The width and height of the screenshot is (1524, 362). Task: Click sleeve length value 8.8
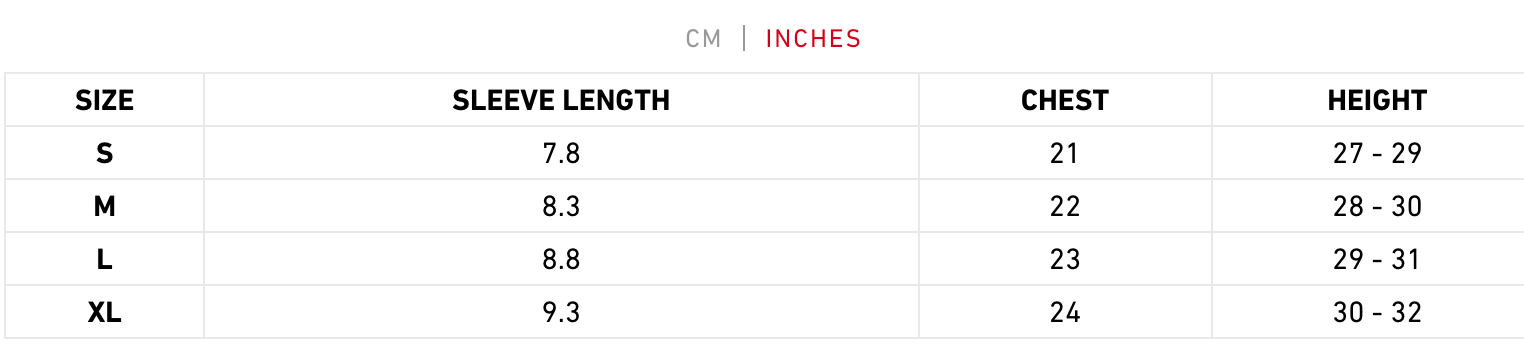(561, 259)
